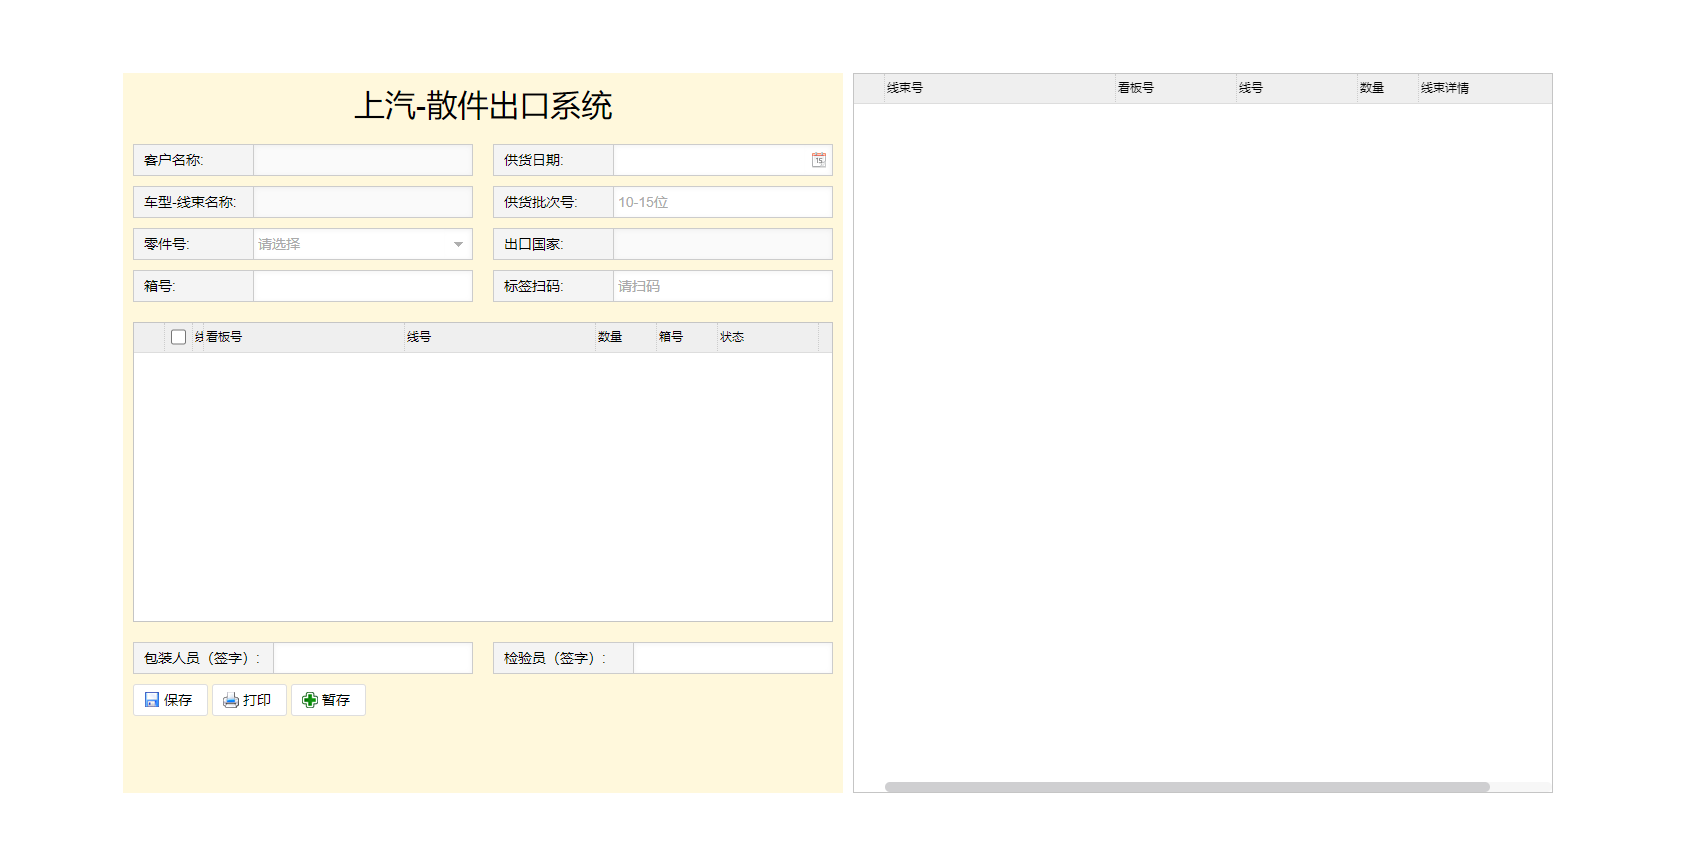
Task: Open the calendar picker for 供货日期
Action: (x=819, y=160)
